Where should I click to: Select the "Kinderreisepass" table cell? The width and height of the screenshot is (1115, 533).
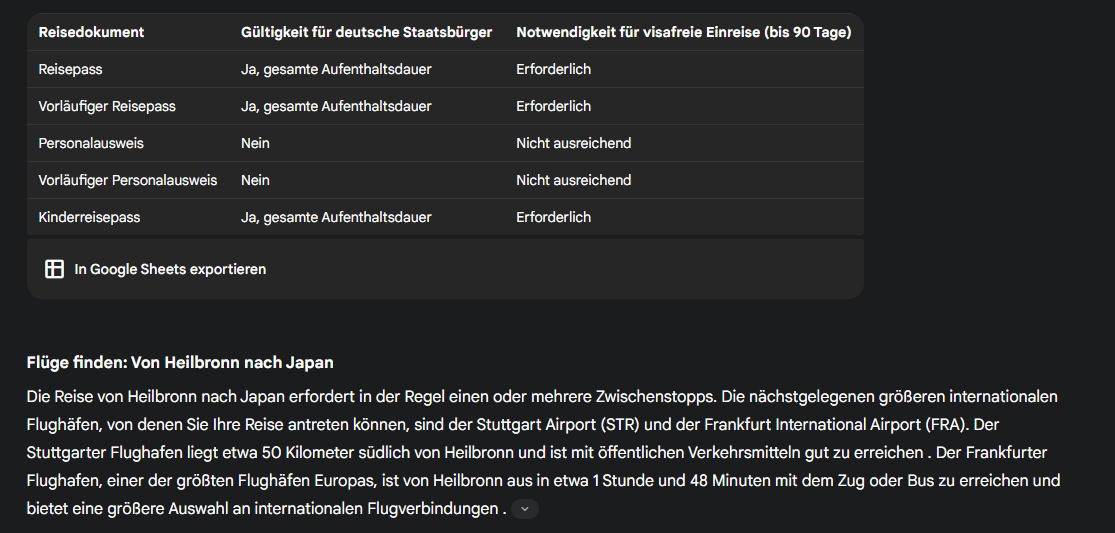pyautogui.click(x=89, y=217)
